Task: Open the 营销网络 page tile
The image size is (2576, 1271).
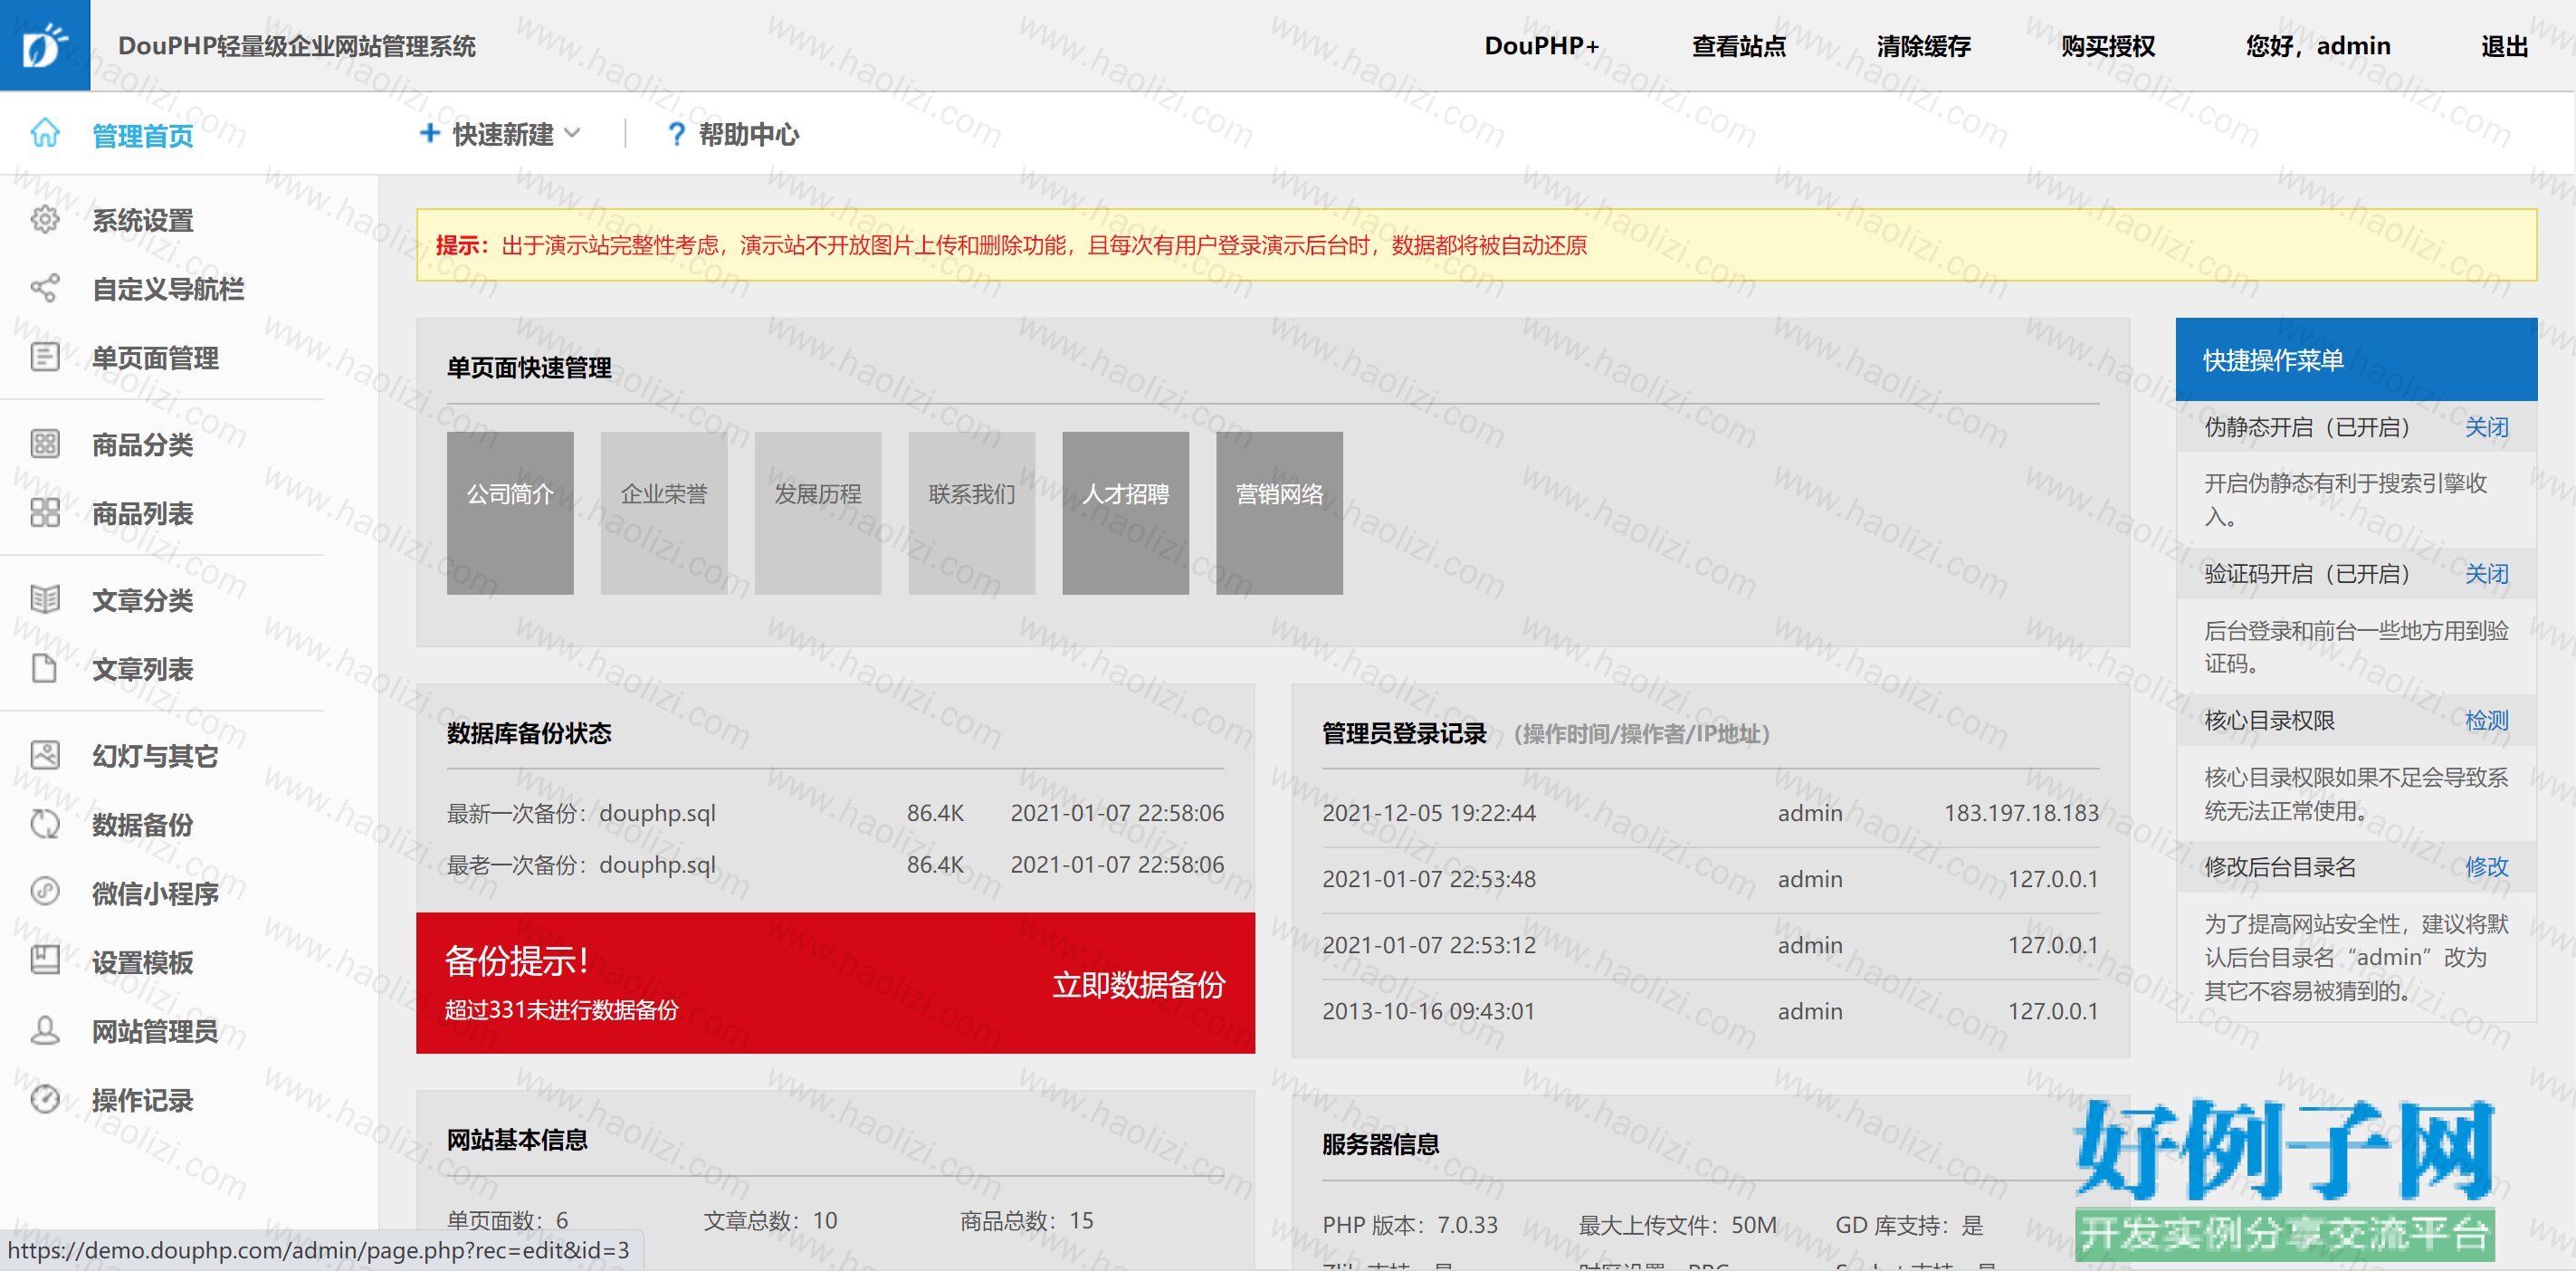Action: click(x=1280, y=513)
